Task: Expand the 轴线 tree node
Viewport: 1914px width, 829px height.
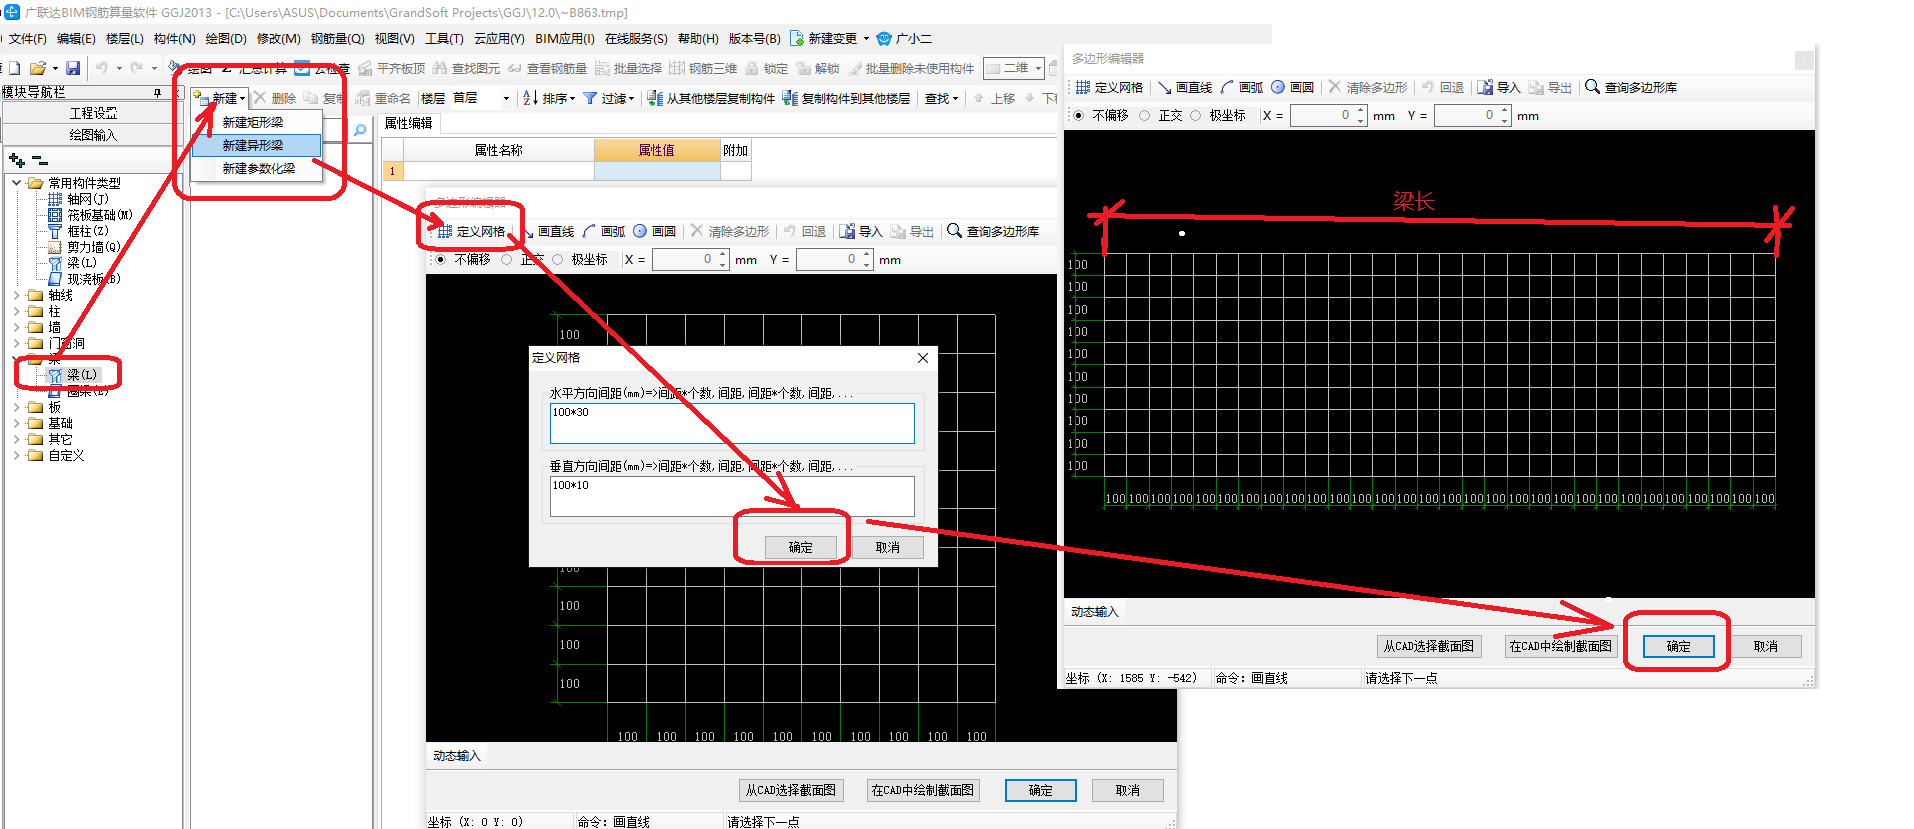Action: point(17,295)
